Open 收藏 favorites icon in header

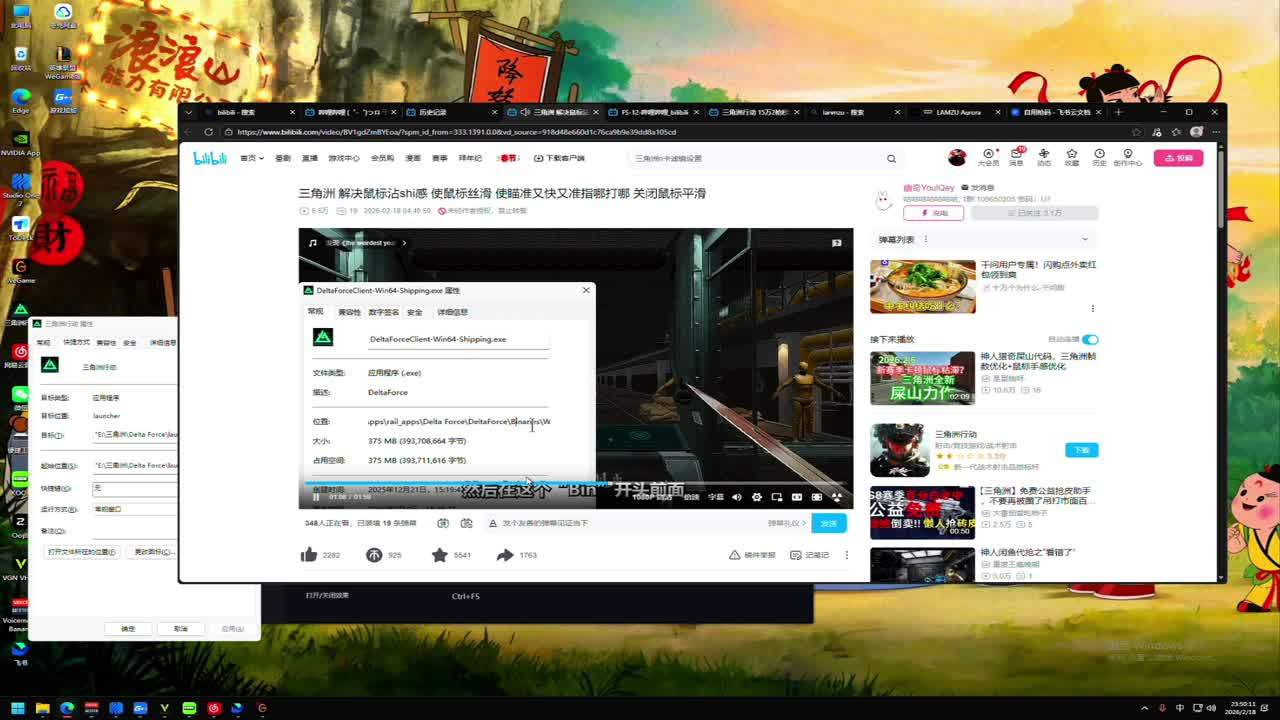[1072, 157]
